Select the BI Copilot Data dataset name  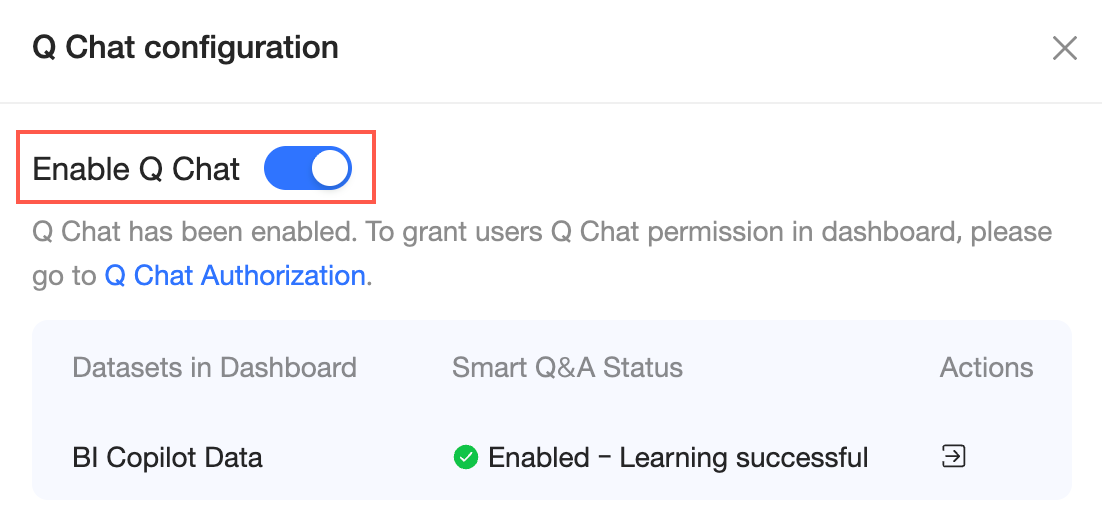coord(168,458)
